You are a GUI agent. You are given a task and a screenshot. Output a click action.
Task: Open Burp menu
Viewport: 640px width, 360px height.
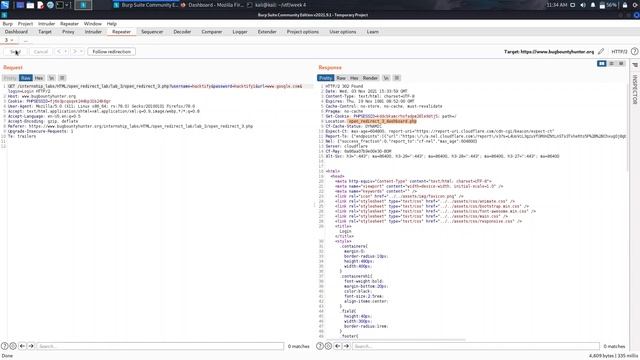pos(7,24)
